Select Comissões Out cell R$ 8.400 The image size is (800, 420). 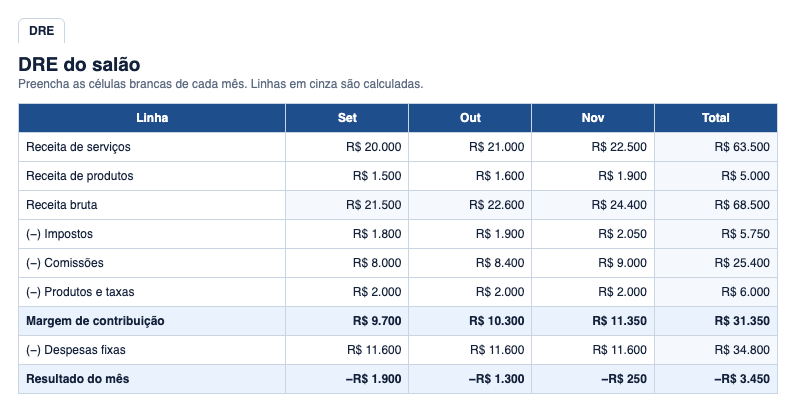(470, 263)
